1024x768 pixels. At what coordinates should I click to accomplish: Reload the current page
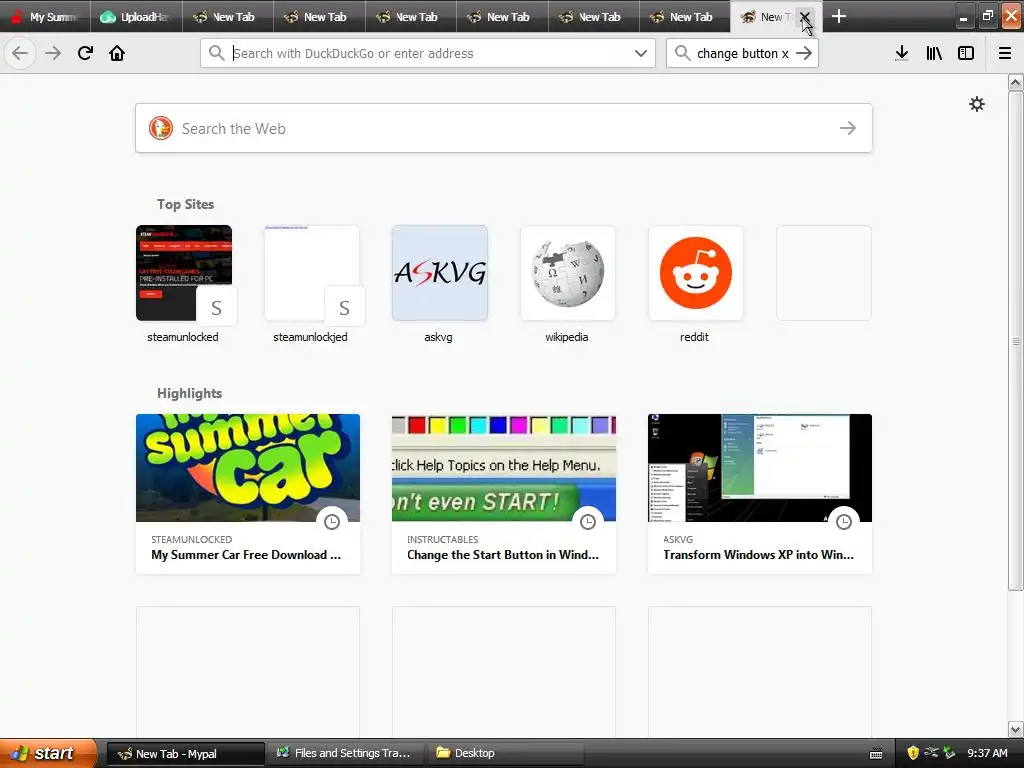coord(85,53)
